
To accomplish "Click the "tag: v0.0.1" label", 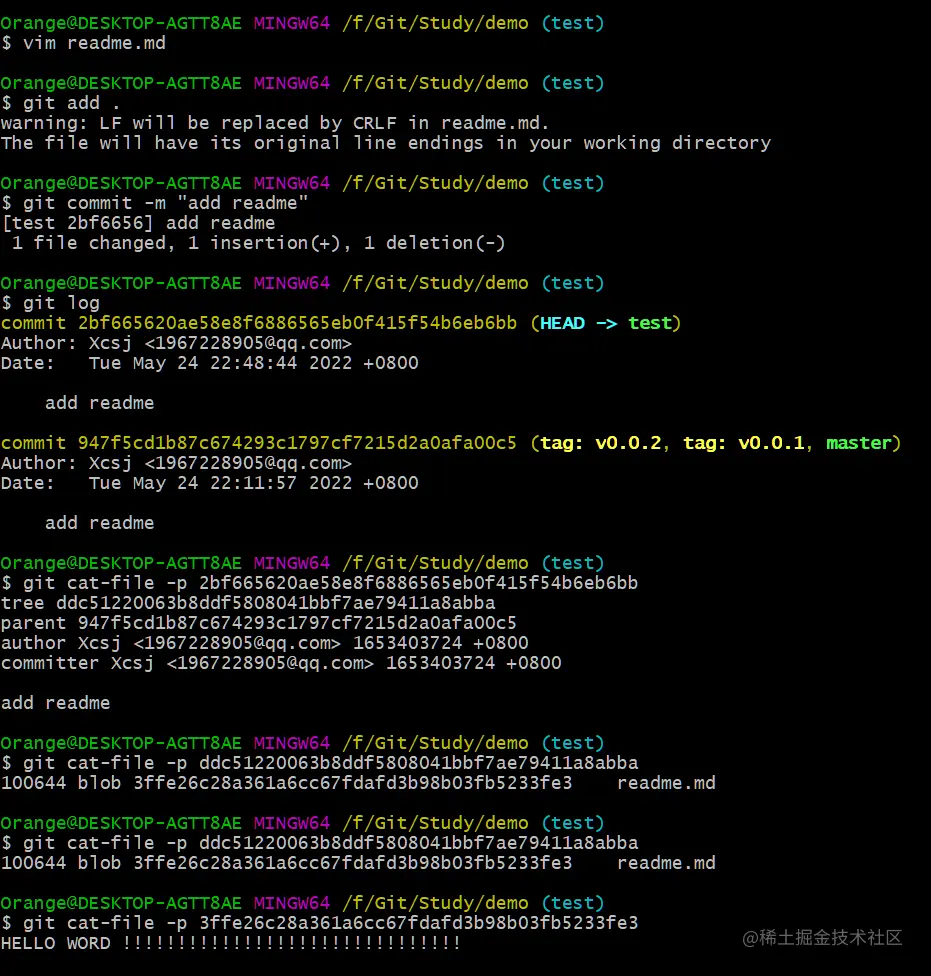I will click(744, 443).
